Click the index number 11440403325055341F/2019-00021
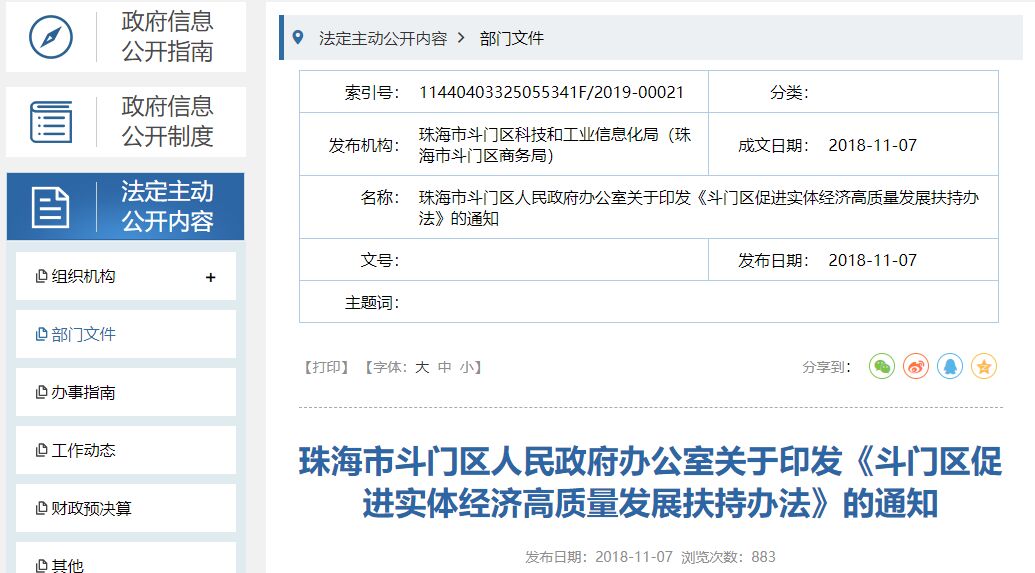 tap(551, 92)
